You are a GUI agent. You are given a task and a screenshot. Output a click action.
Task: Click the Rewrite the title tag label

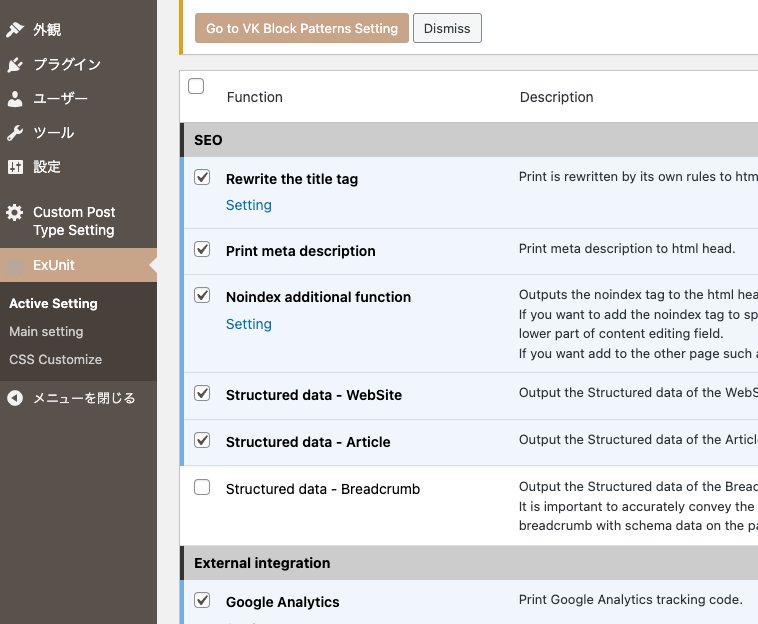pos(292,179)
